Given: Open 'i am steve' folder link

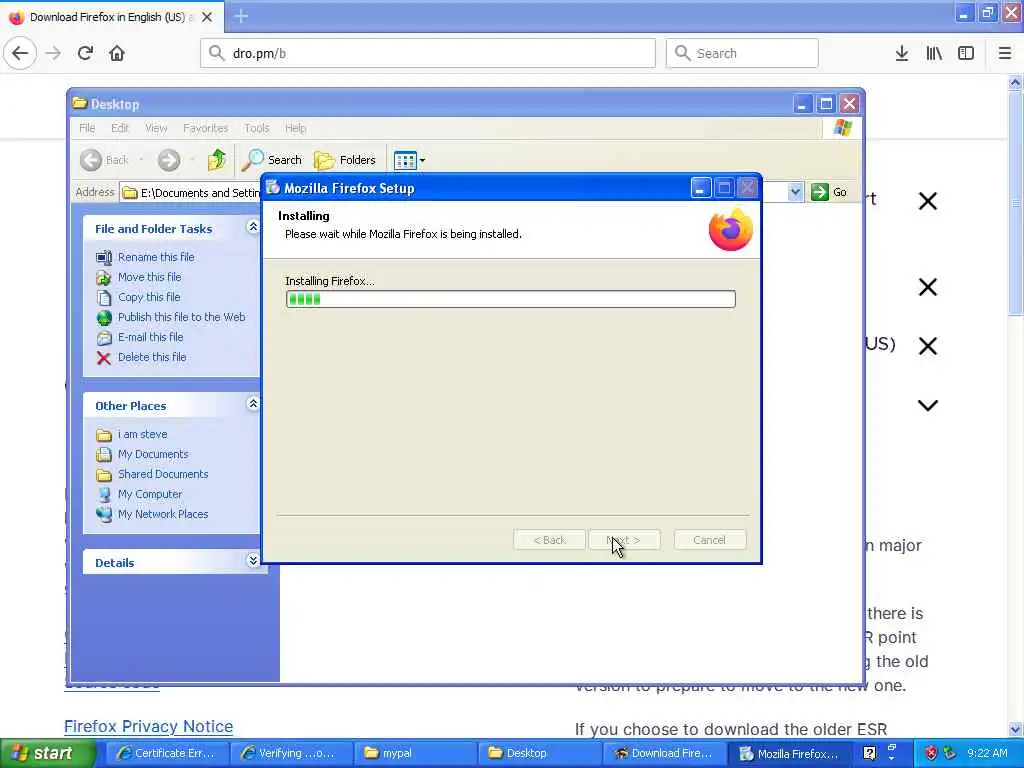Looking at the screenshot, I should (142, 434).
